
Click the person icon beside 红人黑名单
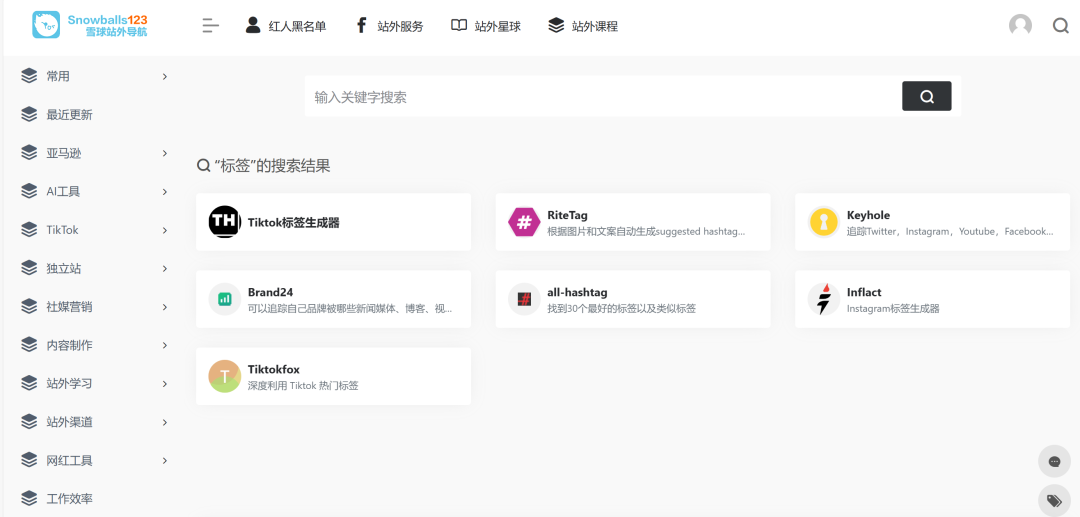point(253,25)
